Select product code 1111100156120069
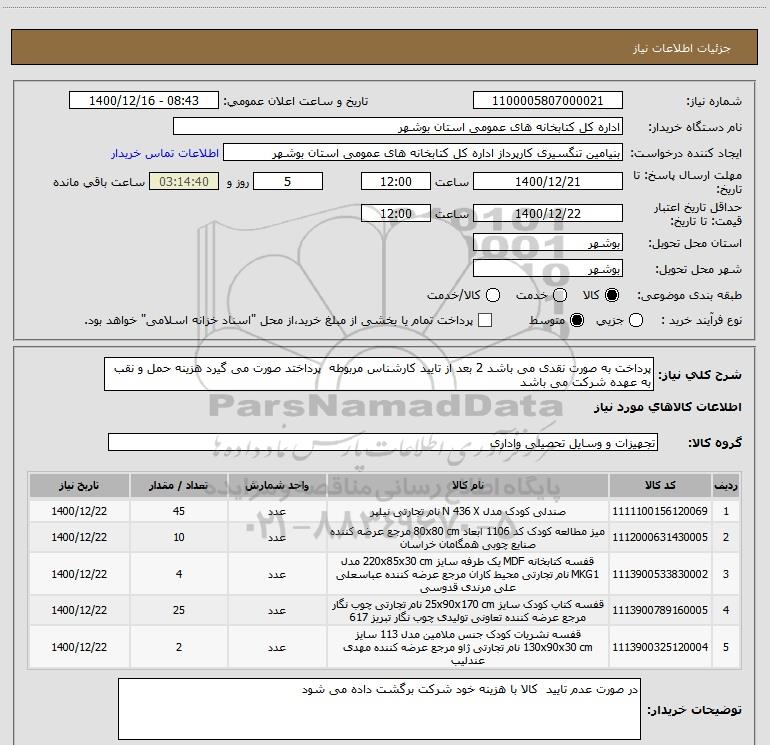The image size is (770, 745). pos(660,511)
